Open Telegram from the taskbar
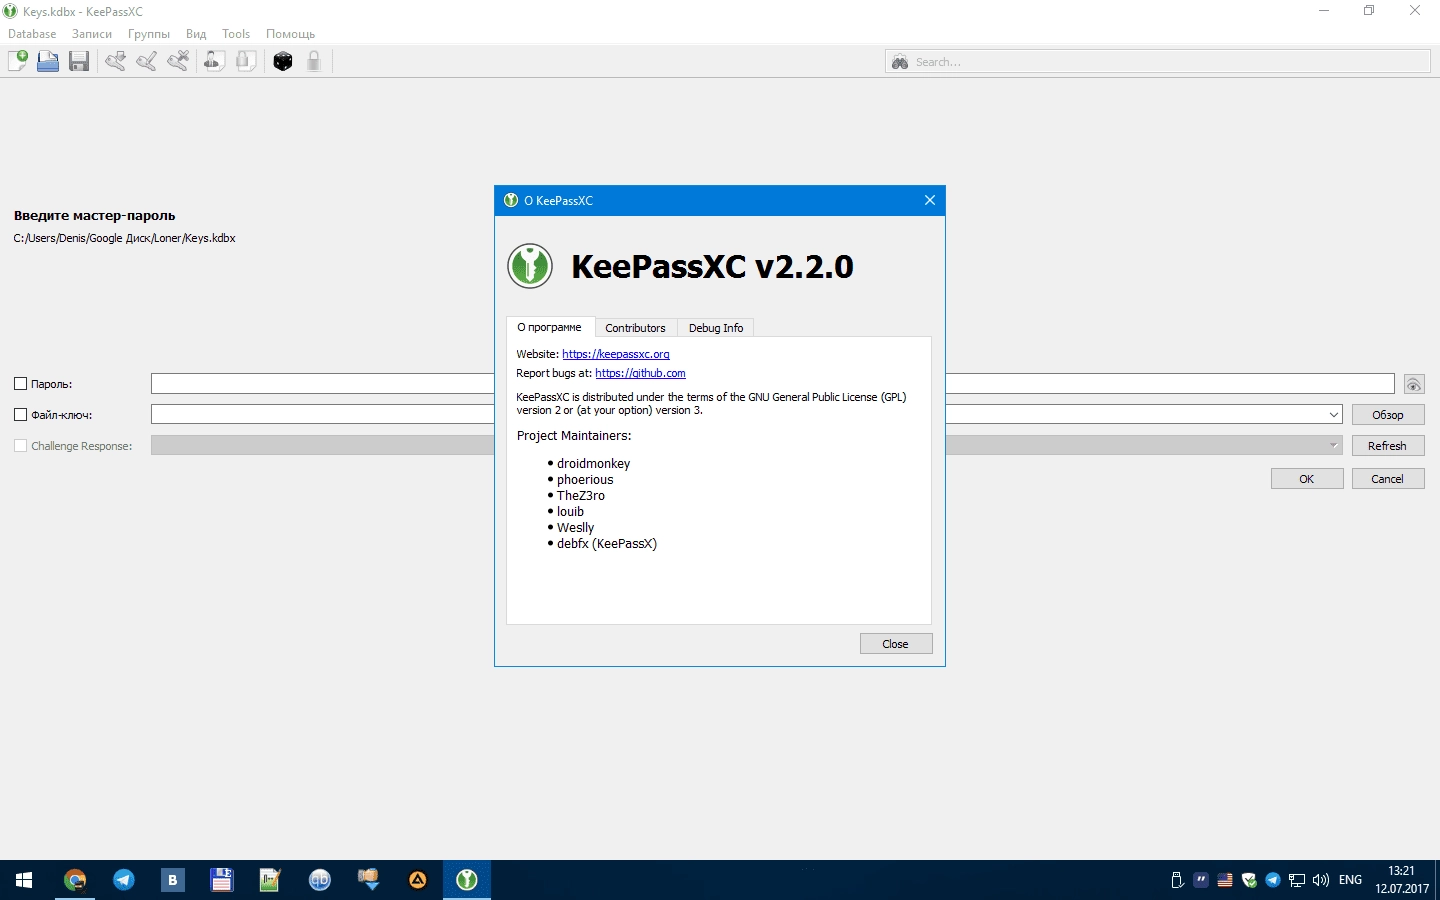 click(124, 880)
